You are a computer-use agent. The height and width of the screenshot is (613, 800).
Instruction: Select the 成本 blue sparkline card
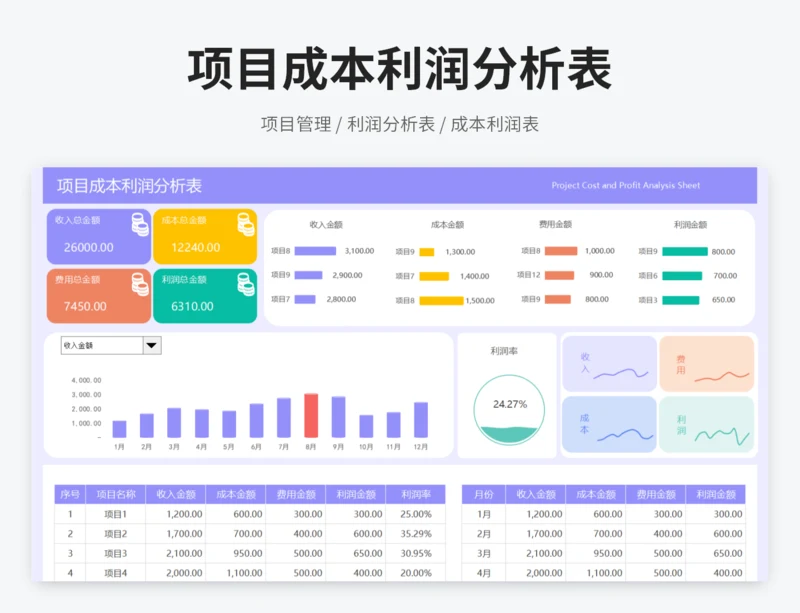tap(609, 425)
